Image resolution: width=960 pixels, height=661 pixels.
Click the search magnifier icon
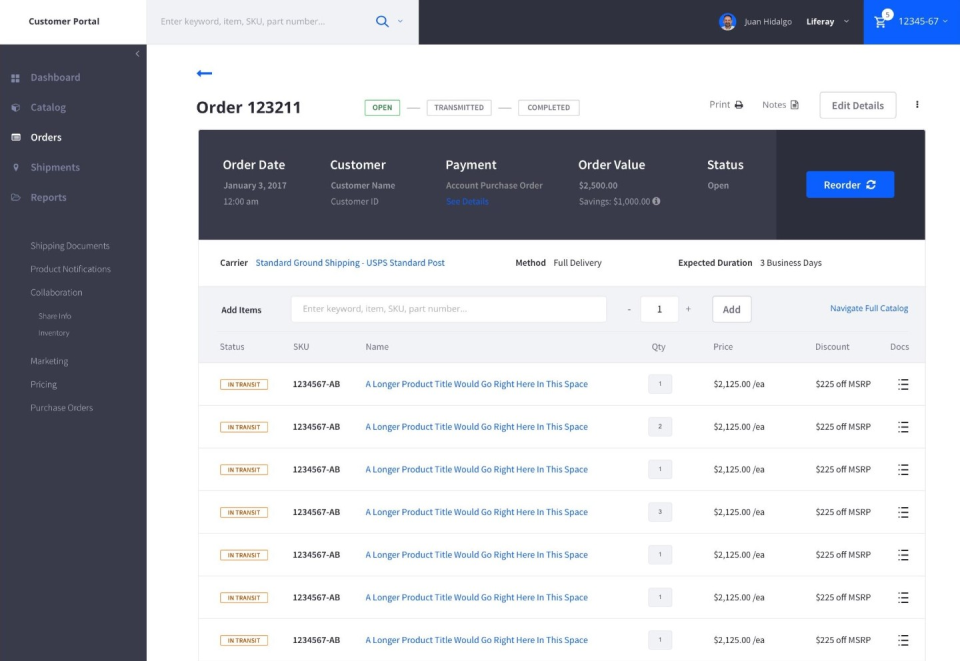pyautogui.click(x=380, y=21)
